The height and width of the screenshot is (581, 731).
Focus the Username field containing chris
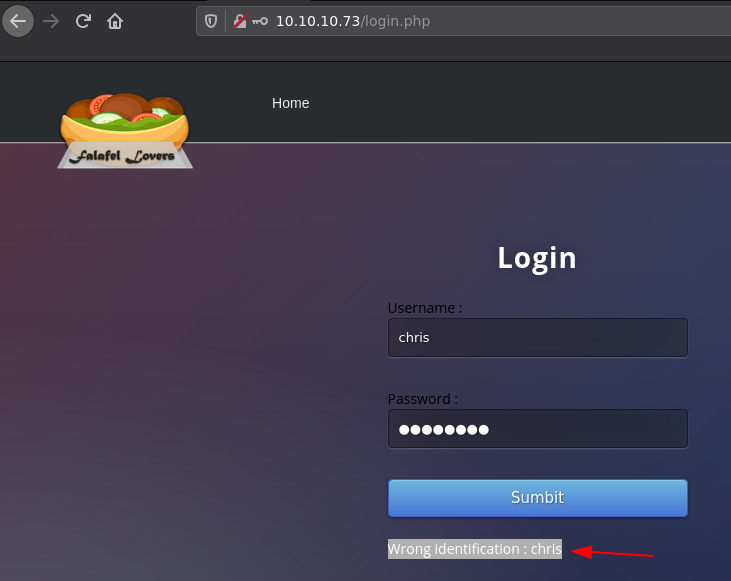(x=538, y=338)
